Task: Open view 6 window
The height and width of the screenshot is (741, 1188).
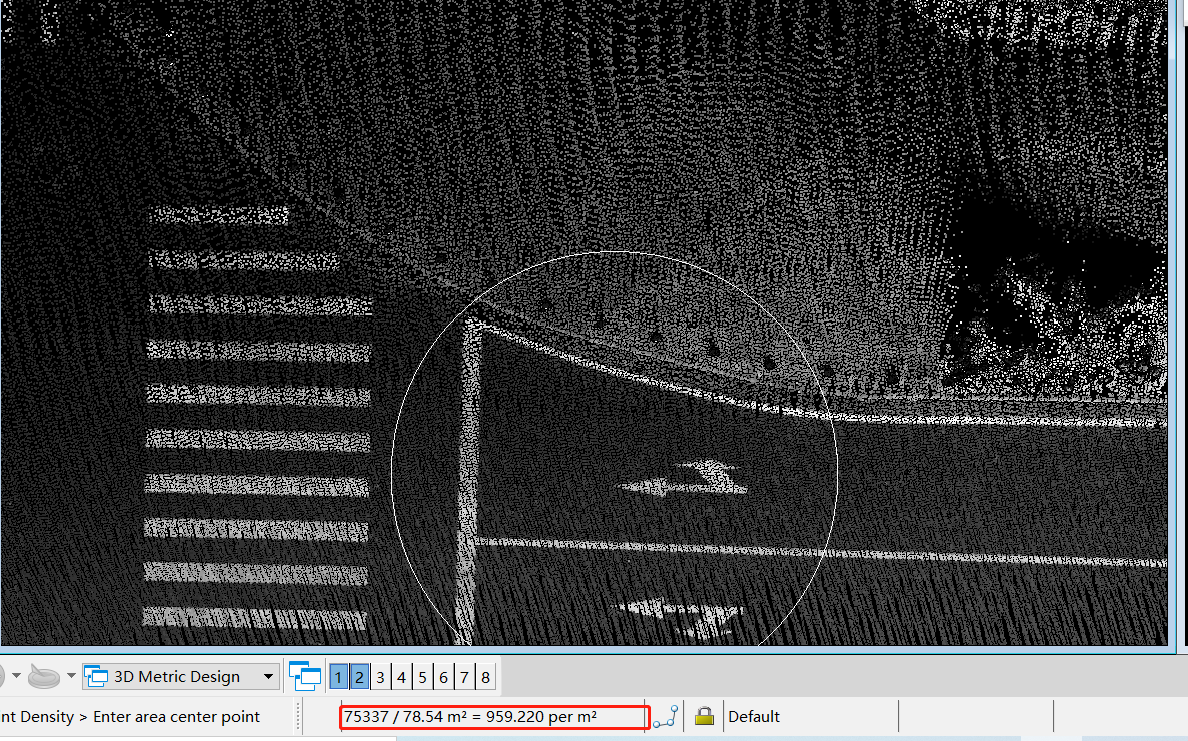Action: click(x=443, y=677)
